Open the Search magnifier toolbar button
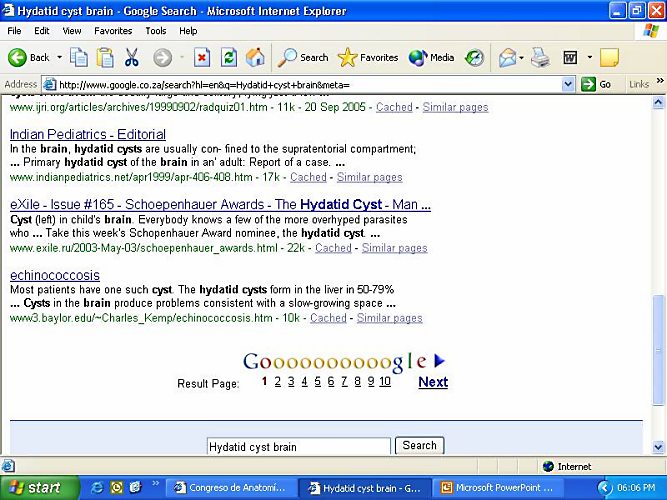The height and width of the screenshot is (500, 667). [x=303, y=57]
